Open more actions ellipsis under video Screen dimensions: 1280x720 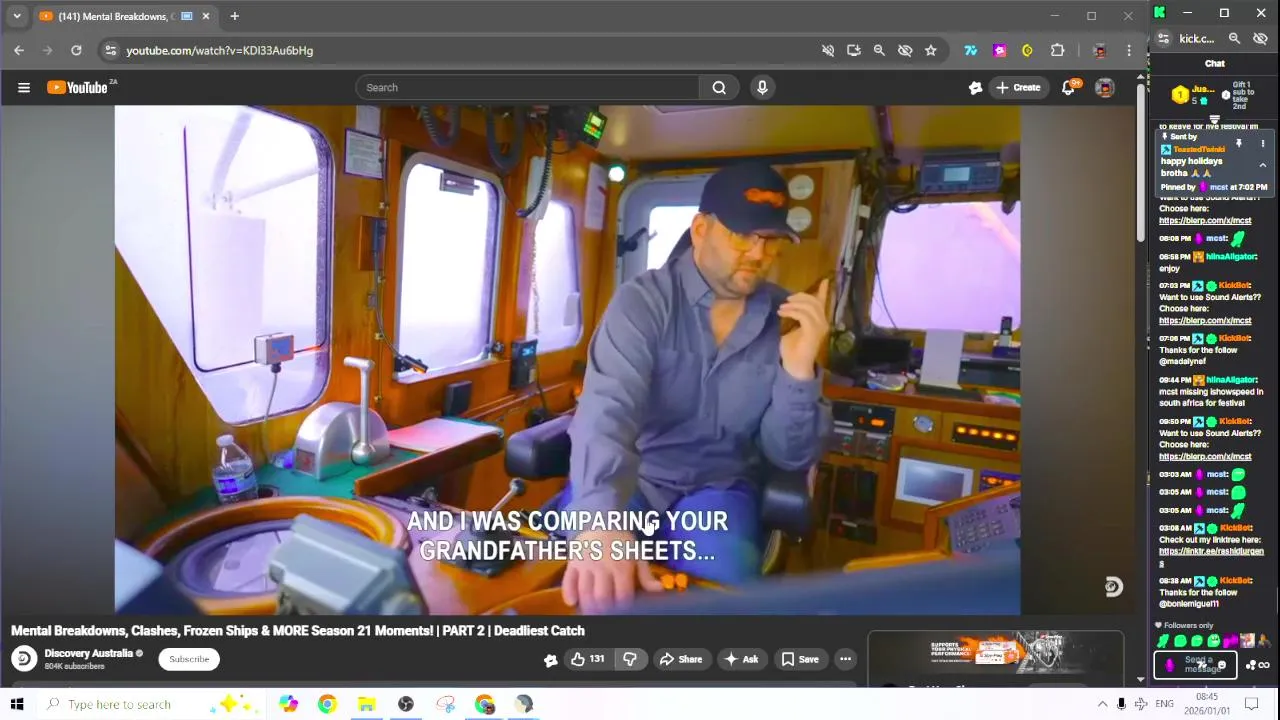point(845,659)
